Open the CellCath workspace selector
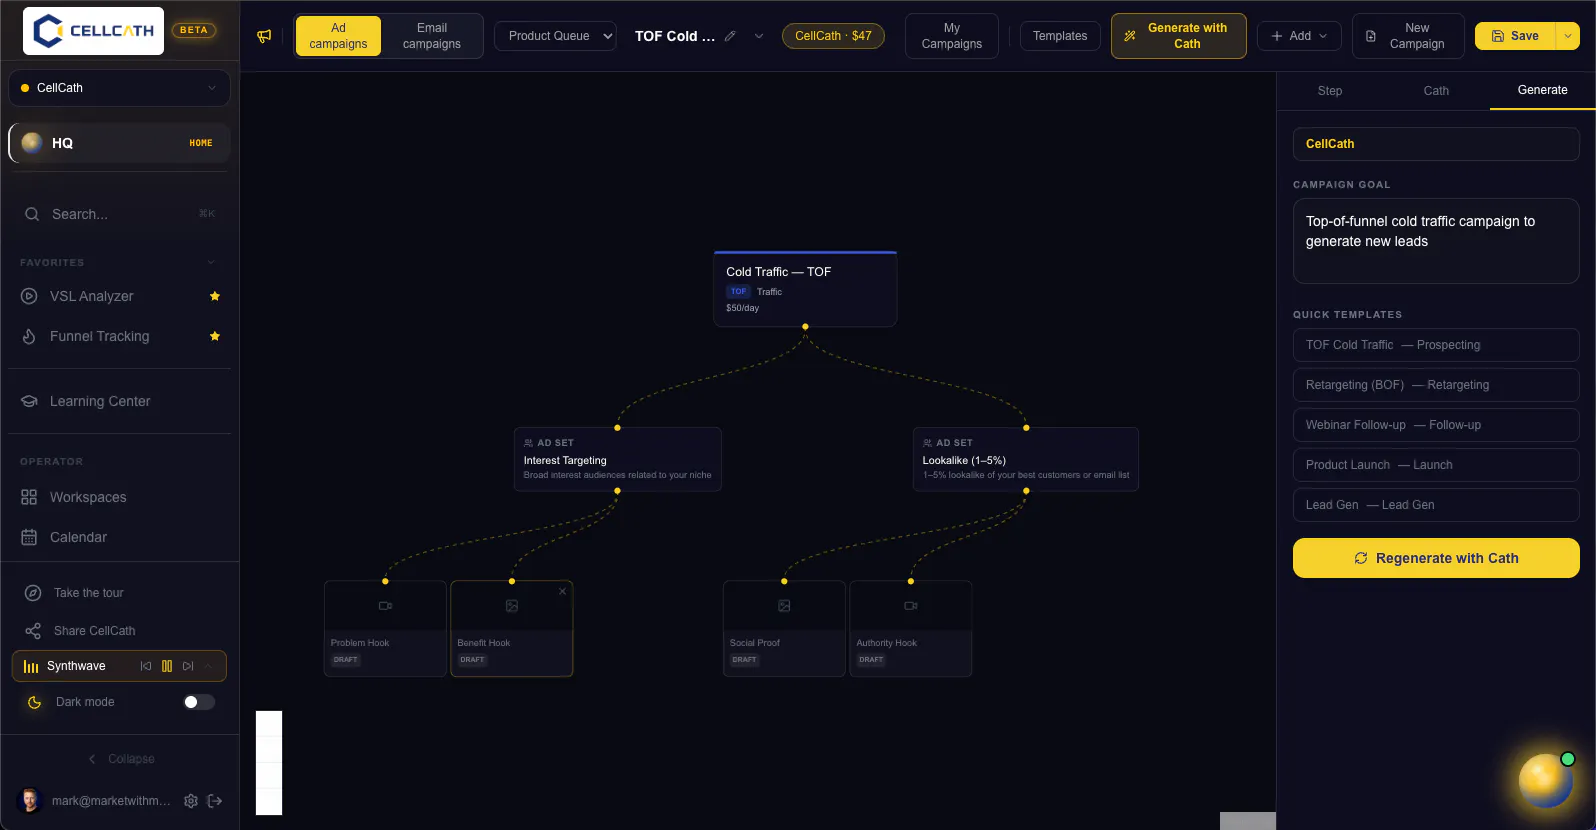 pos(119,88)
